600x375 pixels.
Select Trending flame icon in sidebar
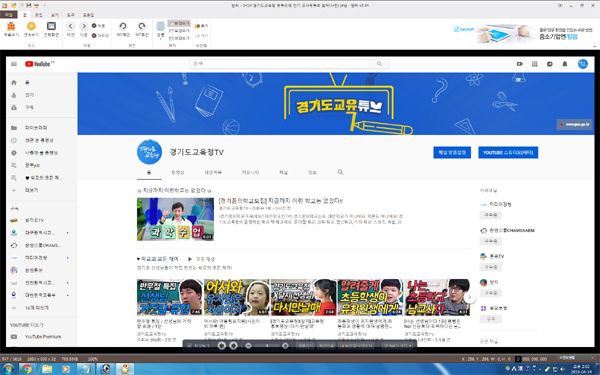tap(14, 95)
